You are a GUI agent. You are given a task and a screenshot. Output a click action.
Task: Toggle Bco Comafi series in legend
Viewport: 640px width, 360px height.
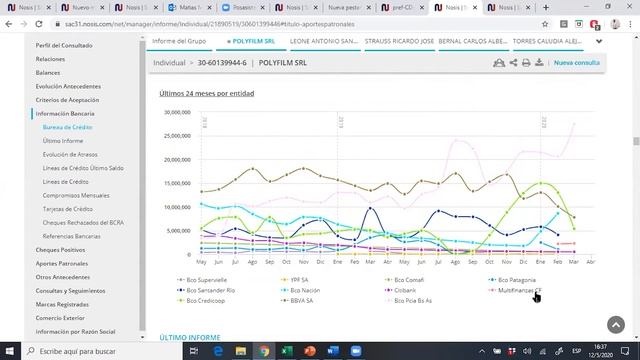tap(404, 280)
